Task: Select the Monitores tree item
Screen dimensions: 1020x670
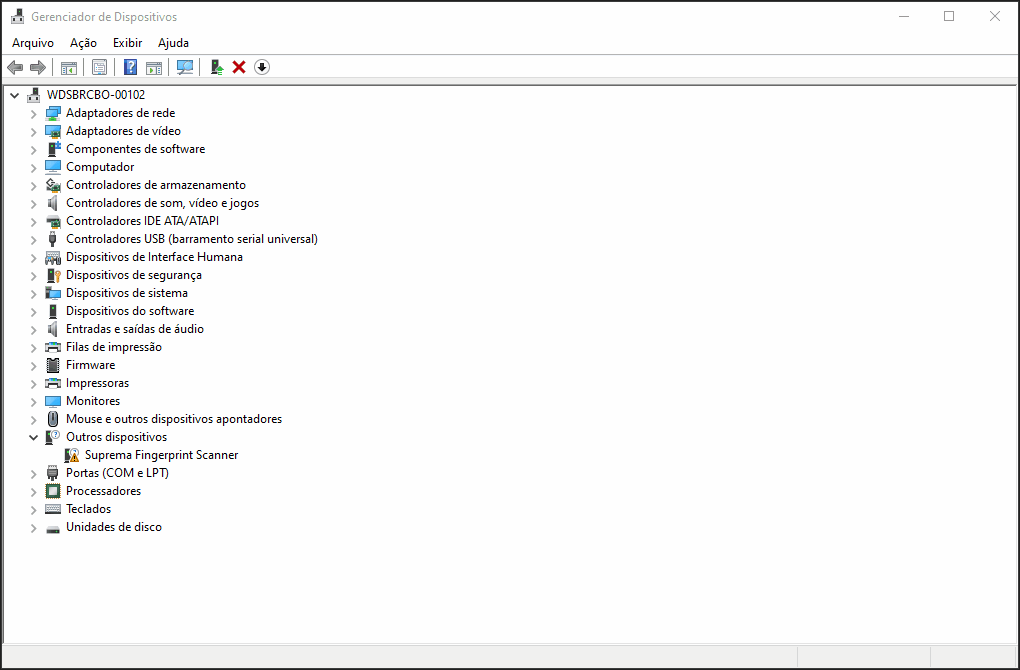Action: click(x=93, y=401)
